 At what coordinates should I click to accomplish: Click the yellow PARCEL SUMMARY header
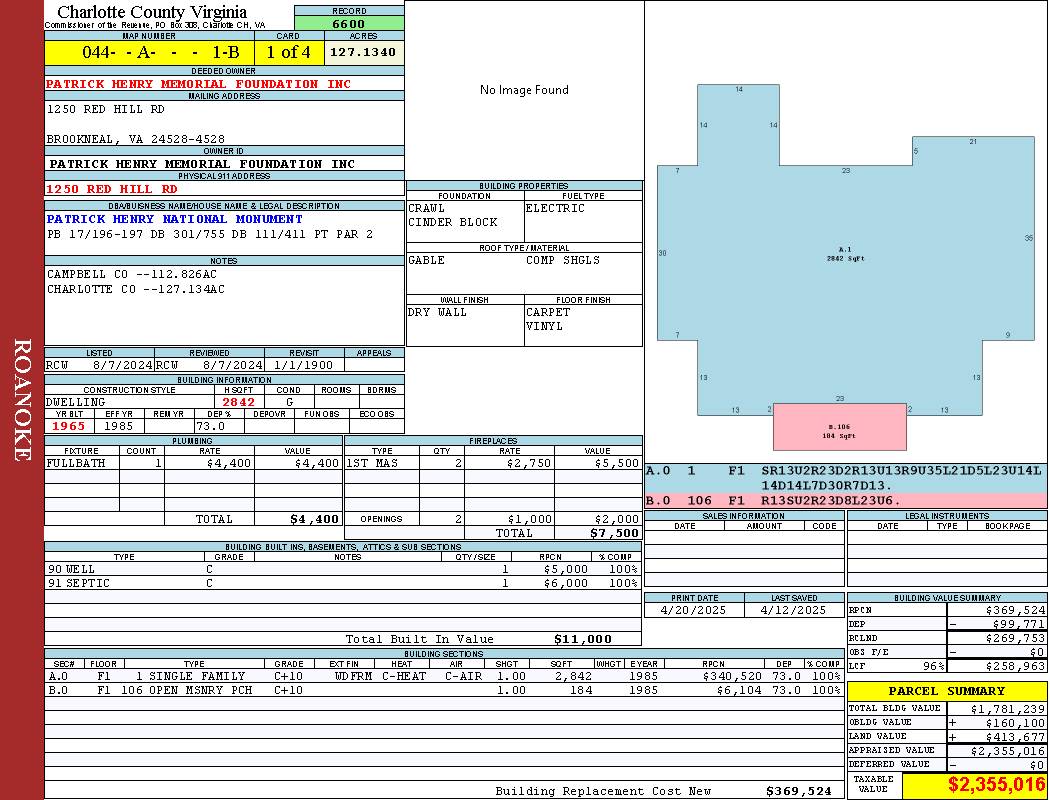(947, 692)
